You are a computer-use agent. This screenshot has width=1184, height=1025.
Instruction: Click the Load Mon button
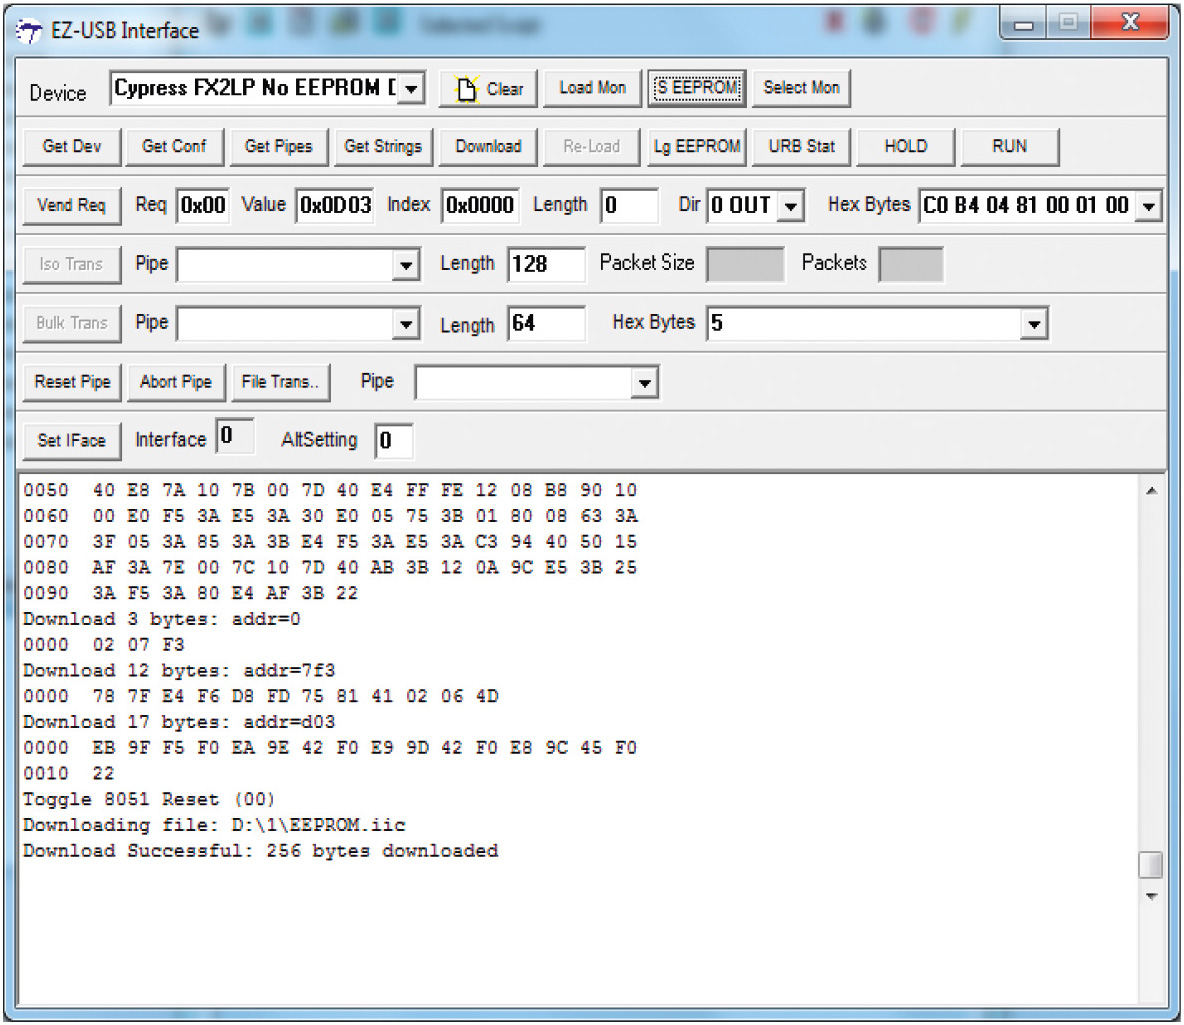(592, 88)
